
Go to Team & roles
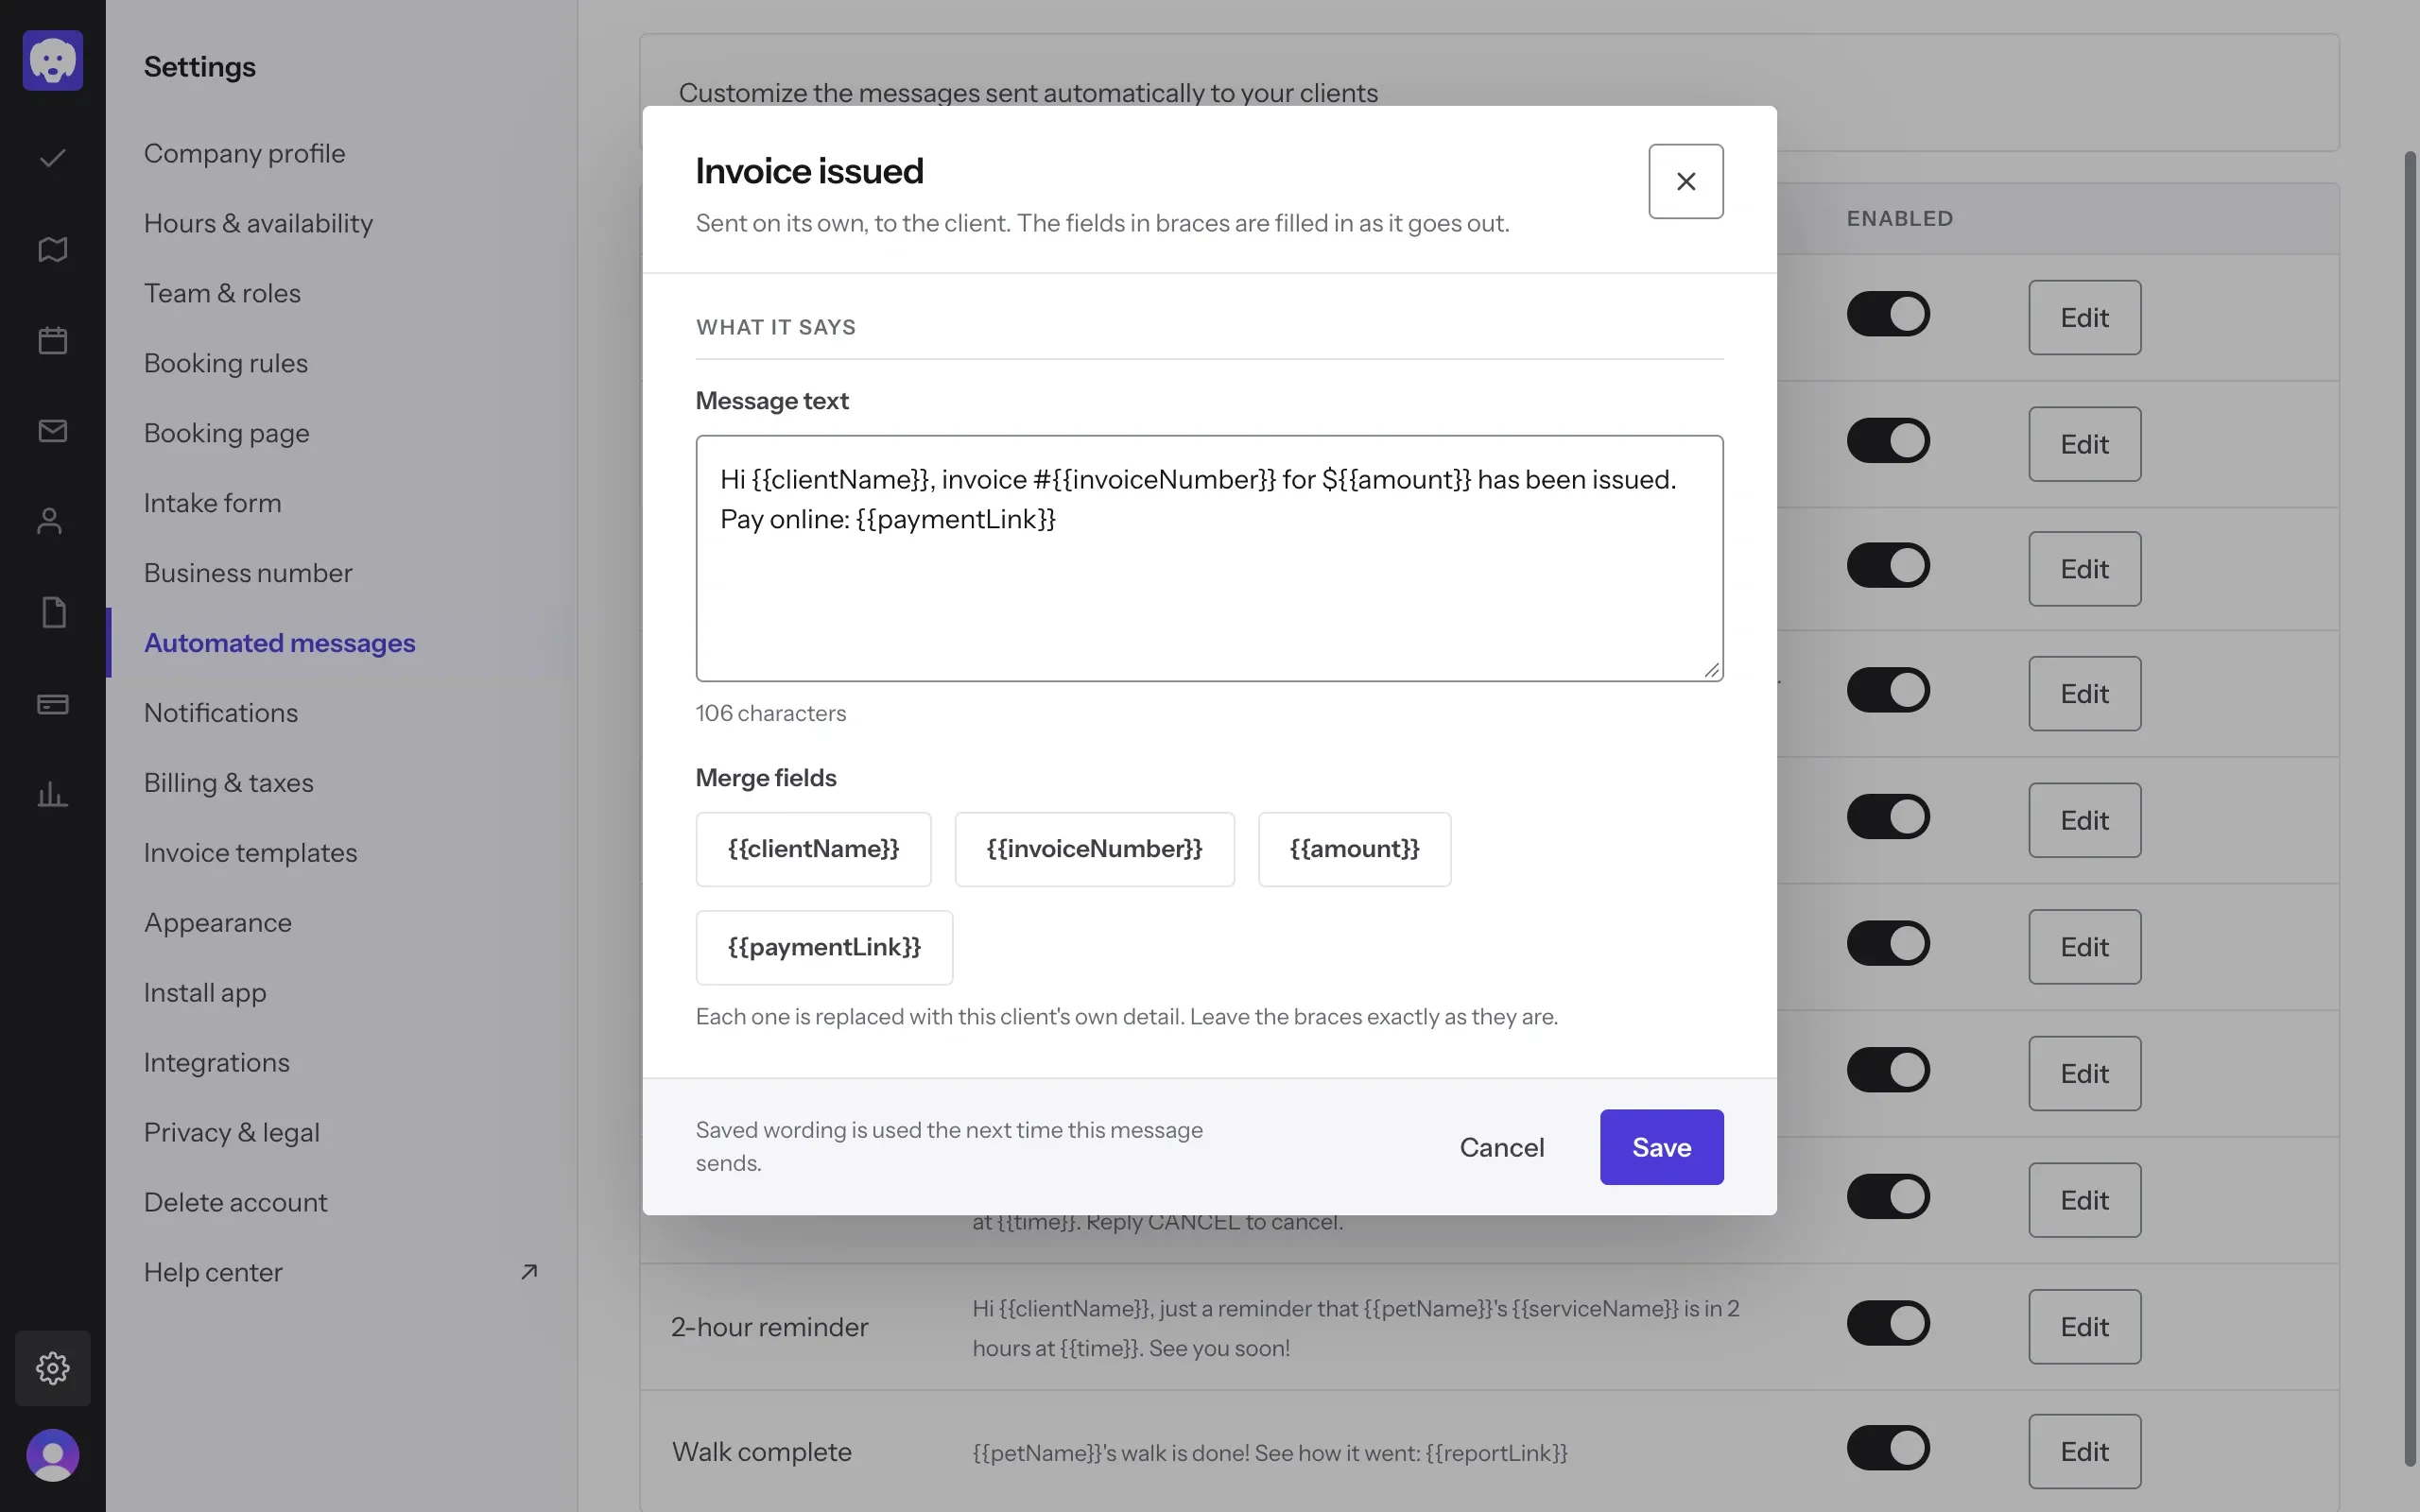coord(223,293)
